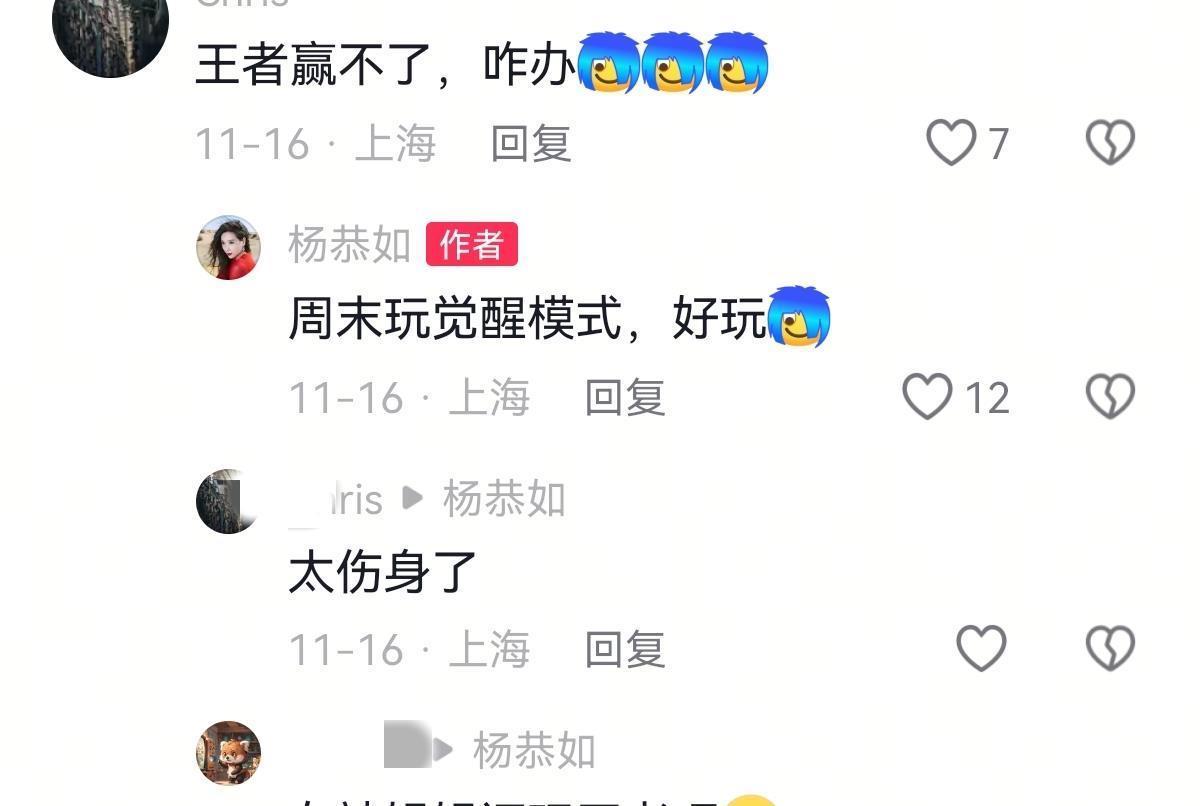The image size is (1200, 806).
Task: Open 杨恭如 mention in the '太伤身了' reply header
Action: click(504, 499)
